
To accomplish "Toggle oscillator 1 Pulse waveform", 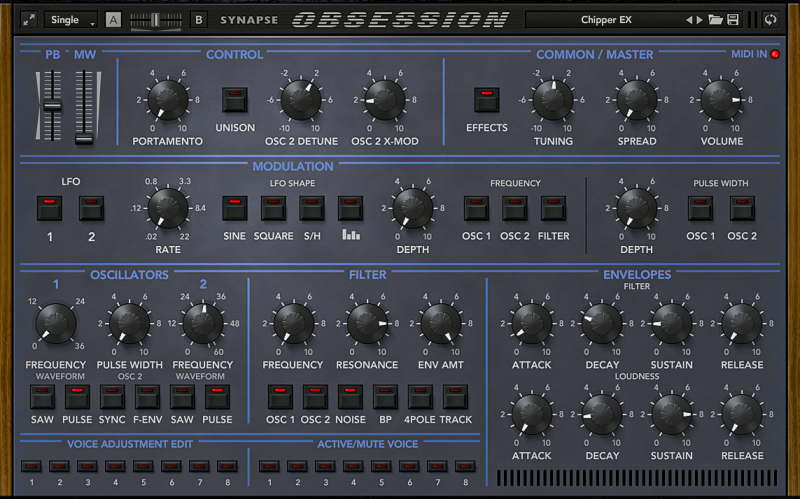I will point(77,397).
